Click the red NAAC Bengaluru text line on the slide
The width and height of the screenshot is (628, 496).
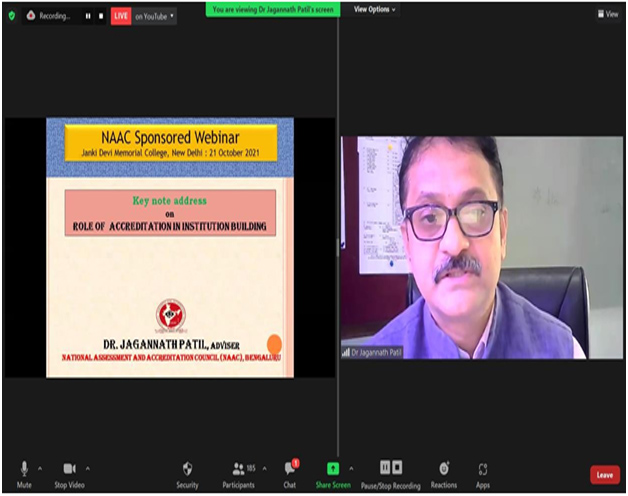pyautogui.click(x=171, y=357)
